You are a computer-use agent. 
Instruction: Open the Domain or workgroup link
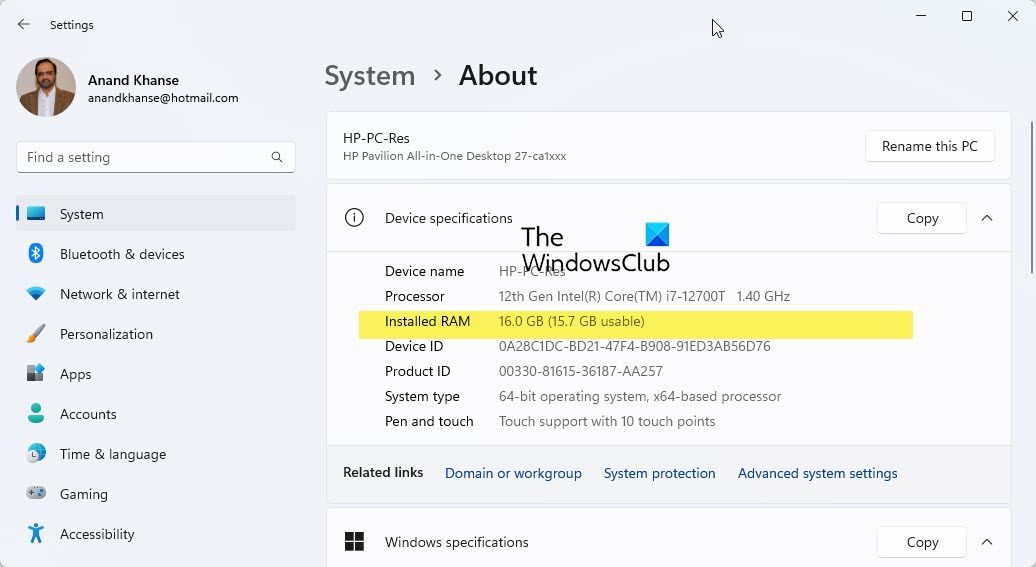click(x=513, y=473)
